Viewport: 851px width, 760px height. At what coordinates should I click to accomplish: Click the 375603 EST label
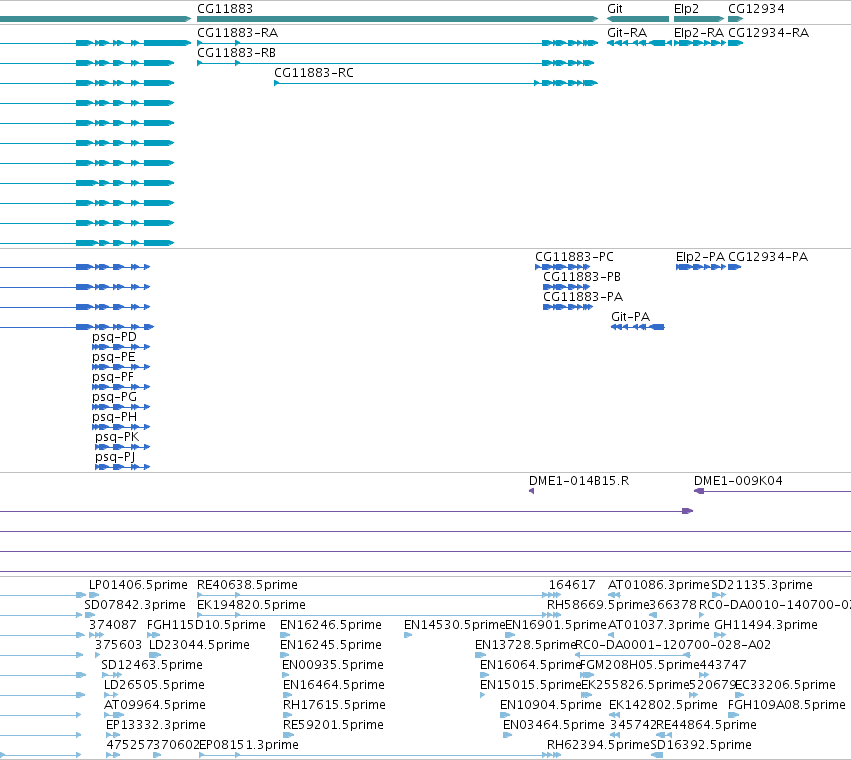(x=118, y=645)
